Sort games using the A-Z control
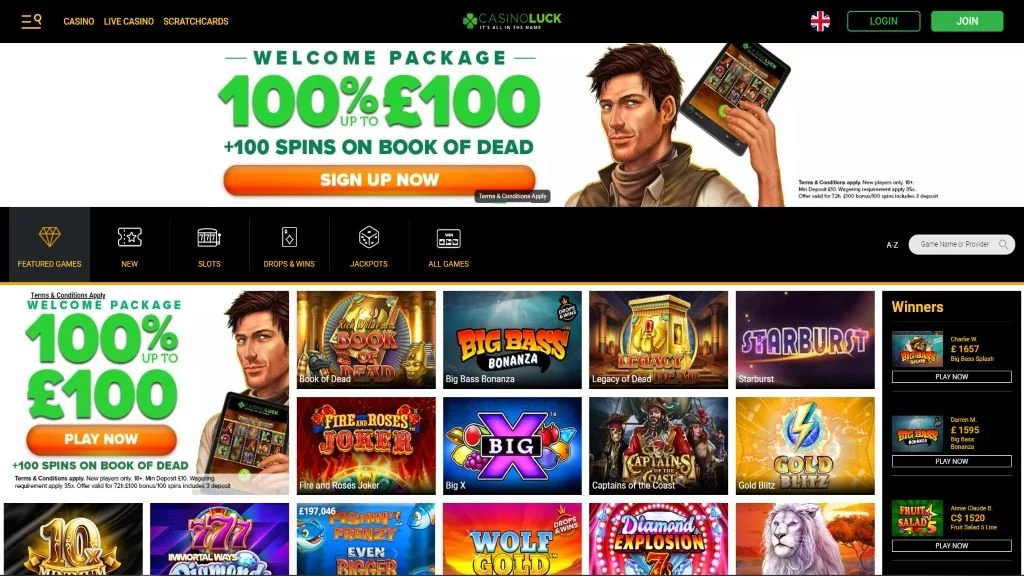Viewport: 1024px width, 576px height. pos(892,245)
